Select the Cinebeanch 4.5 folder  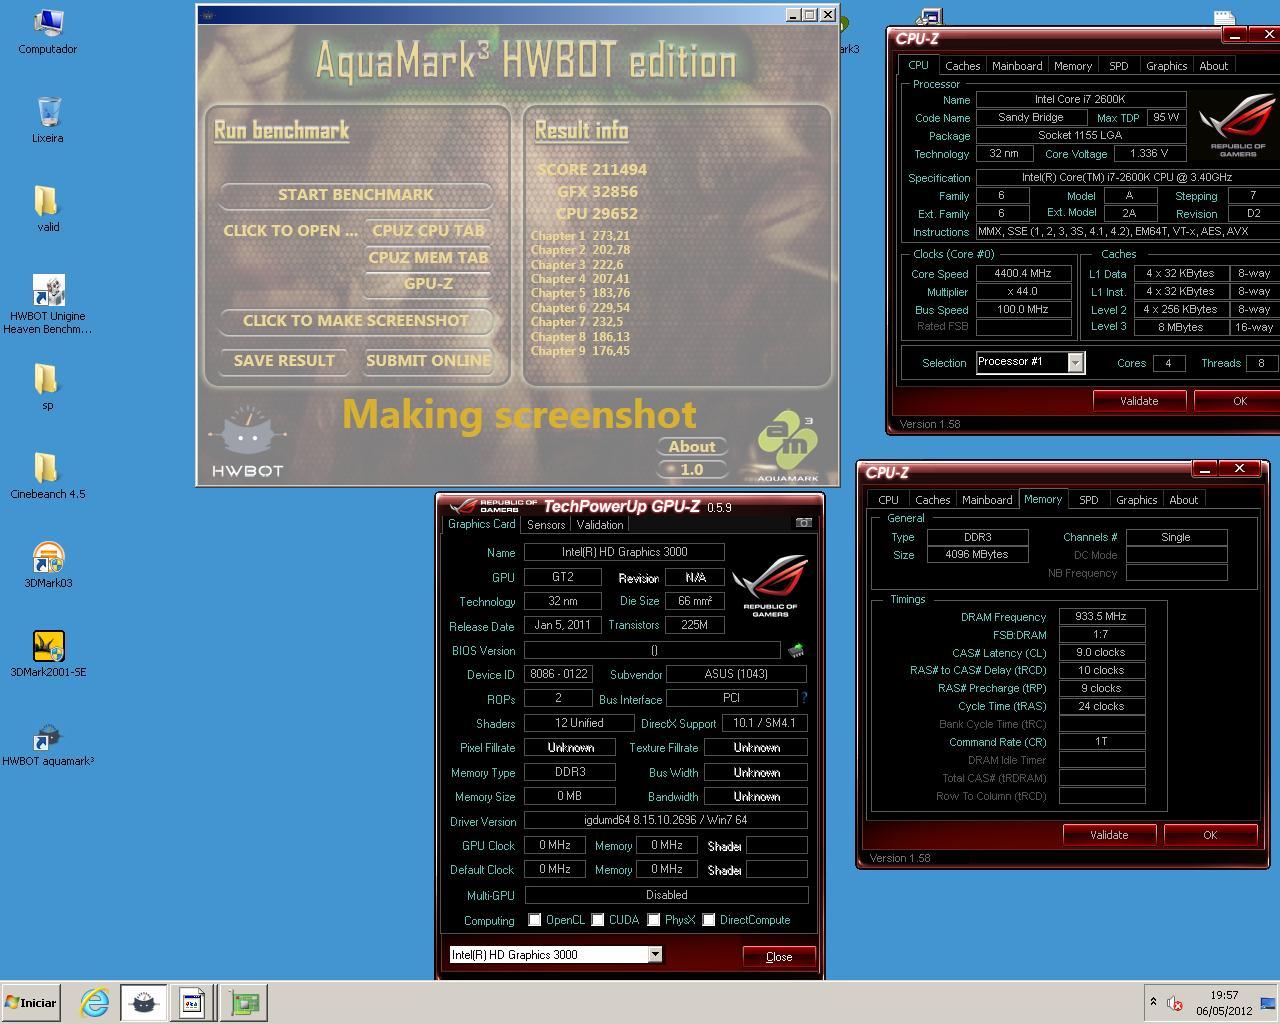click(x=47, y=476)
